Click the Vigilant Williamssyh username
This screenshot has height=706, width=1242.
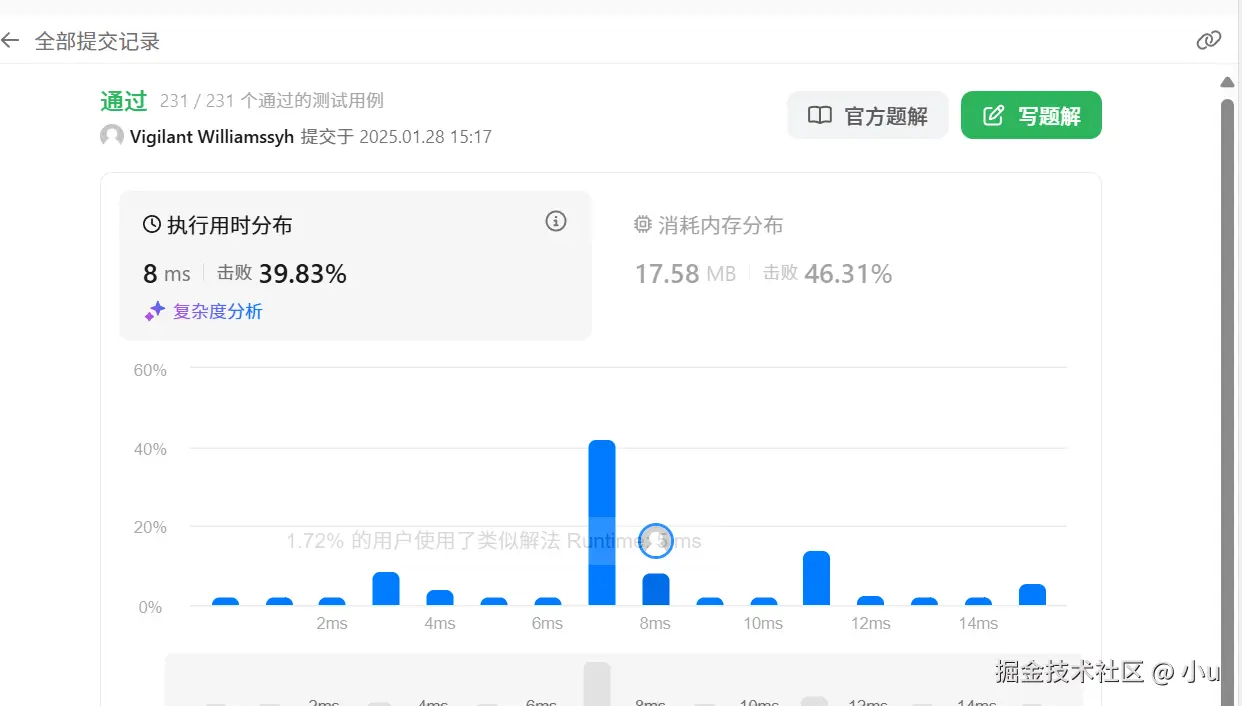[212, 136]
